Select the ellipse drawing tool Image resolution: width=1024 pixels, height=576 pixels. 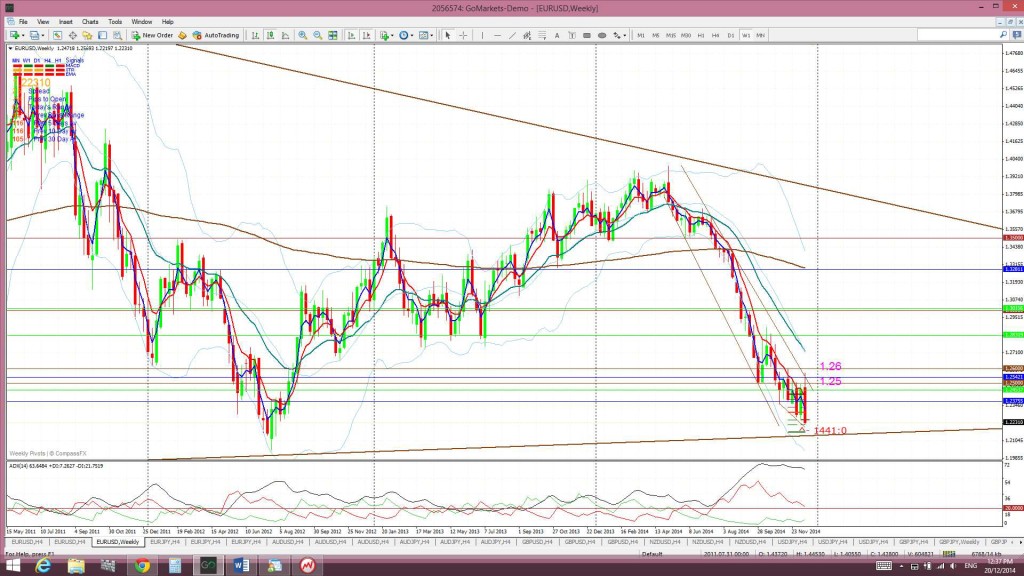click(601, 35)
